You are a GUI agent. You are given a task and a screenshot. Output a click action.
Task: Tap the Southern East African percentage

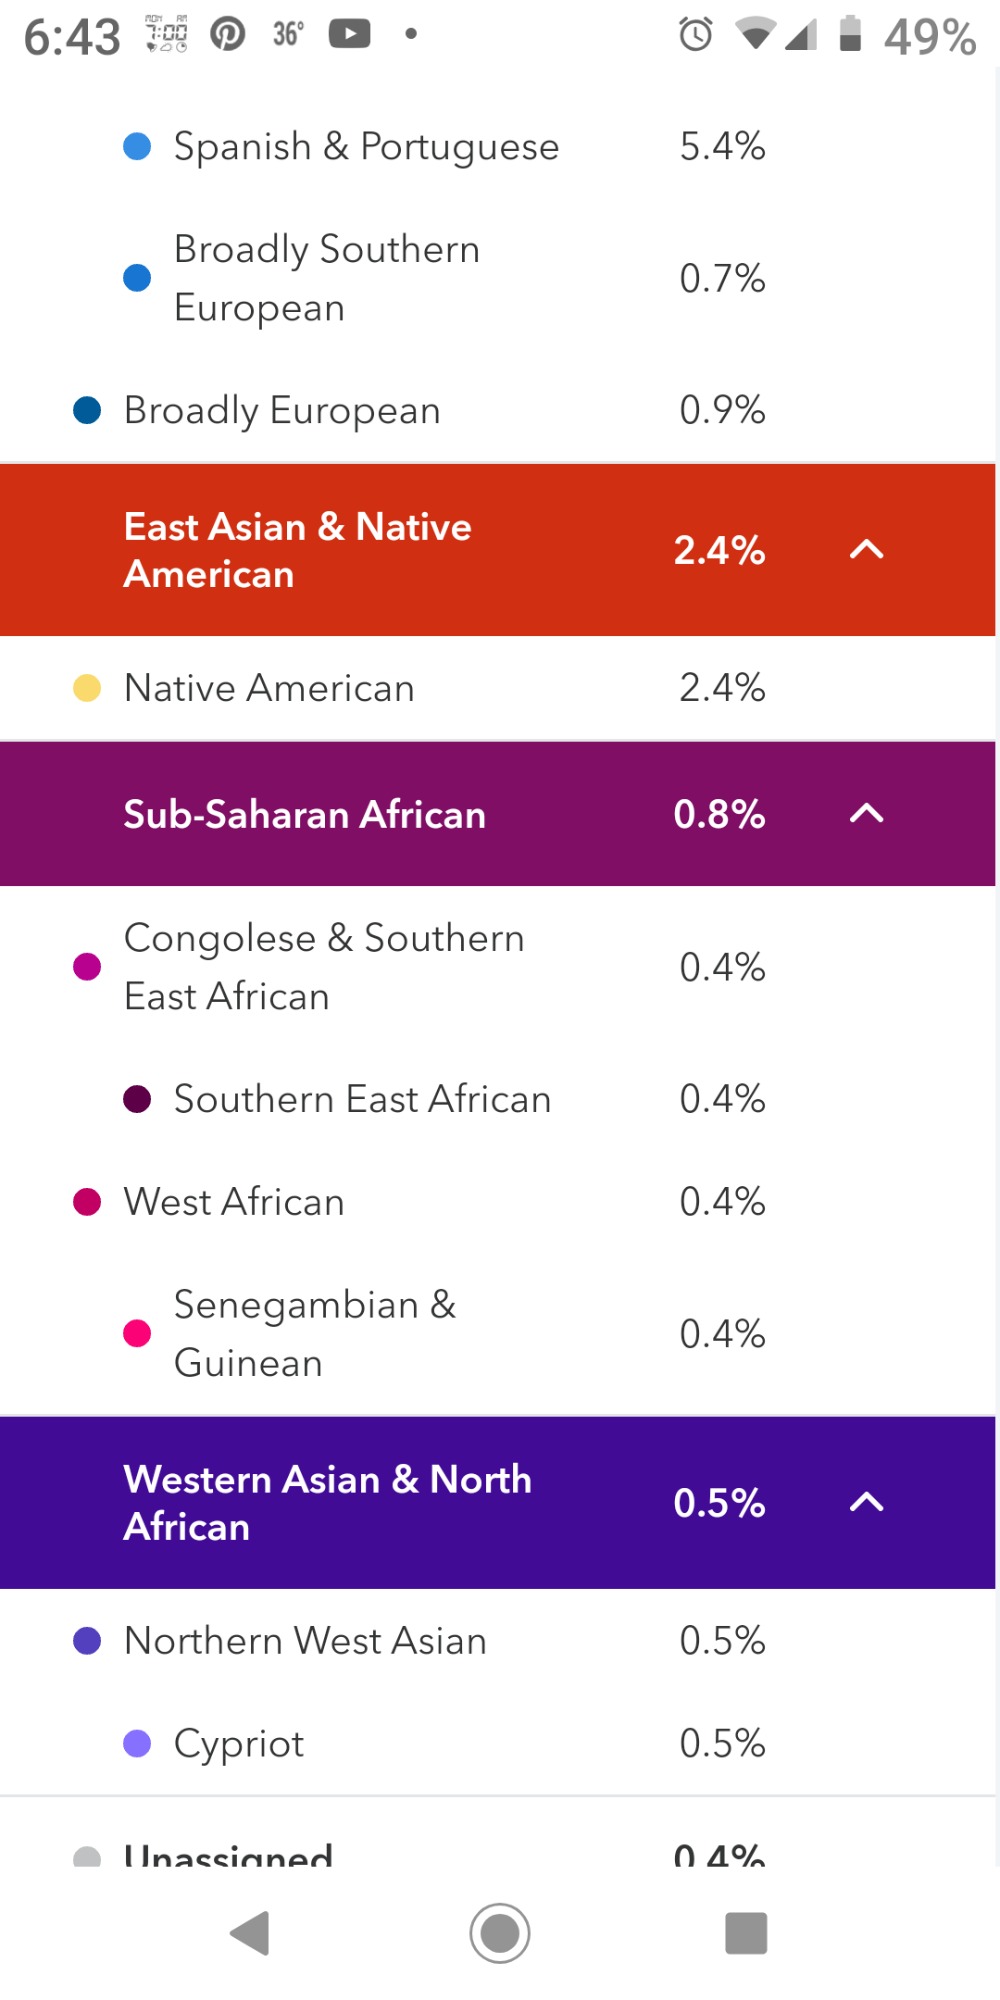[722, 1099]
